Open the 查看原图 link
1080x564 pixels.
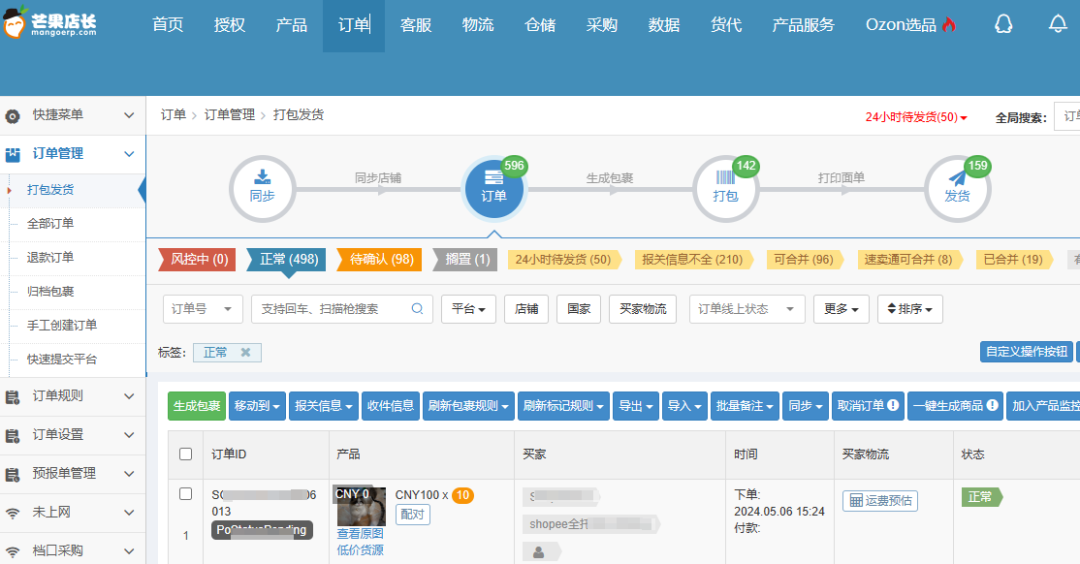[x=360, y=534]
